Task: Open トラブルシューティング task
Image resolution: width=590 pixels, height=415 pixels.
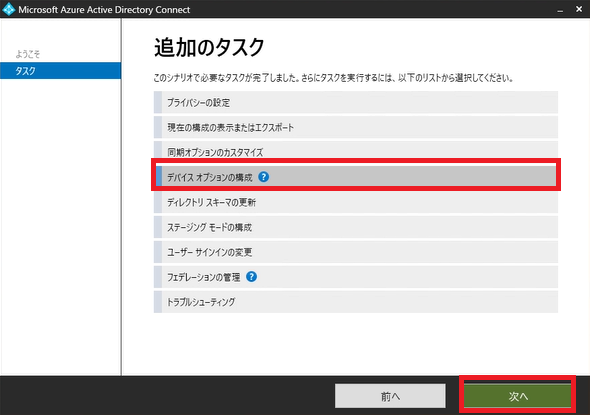Action: [356, 302]
